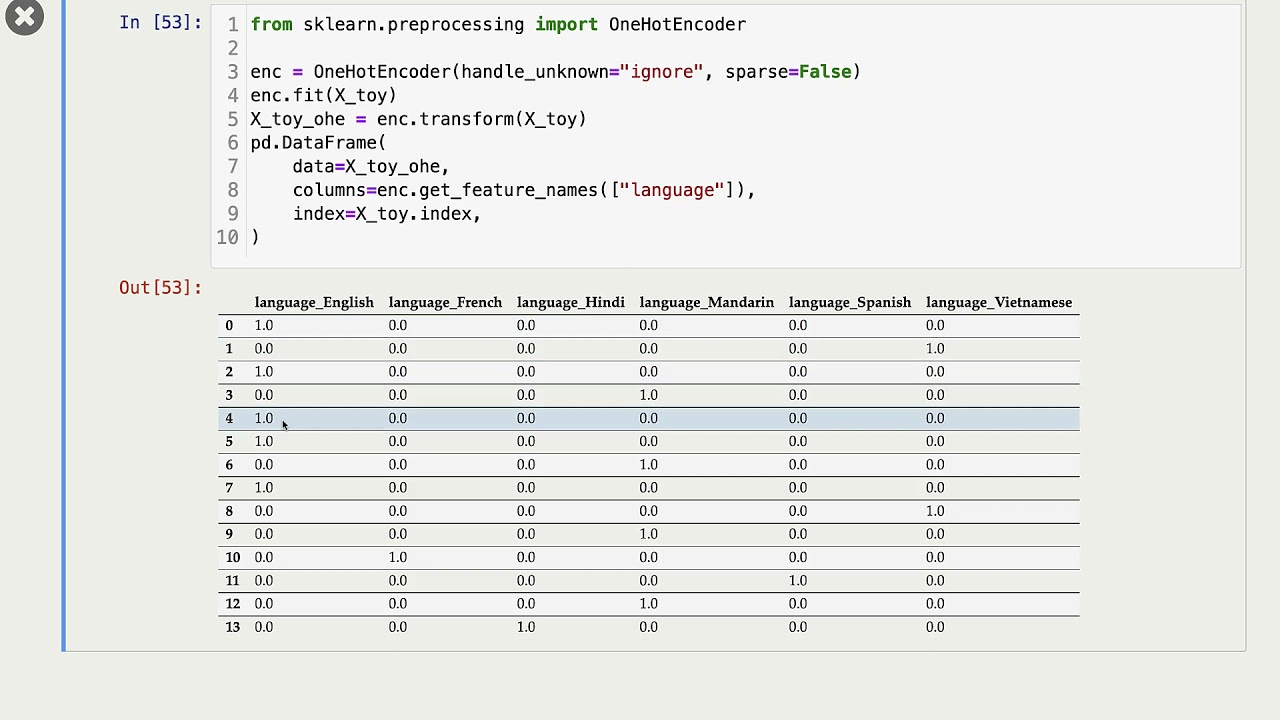Image resolution: width=1280 pixels, height=720 pixels.
Task: Click row 12 language_Mandarin value 1.0
Action: 649,604
